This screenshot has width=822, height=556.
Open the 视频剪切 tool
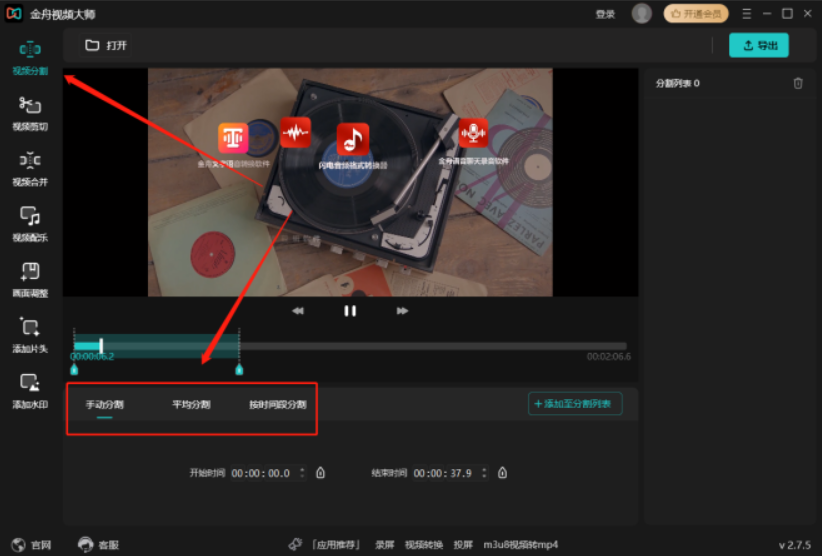30,114
